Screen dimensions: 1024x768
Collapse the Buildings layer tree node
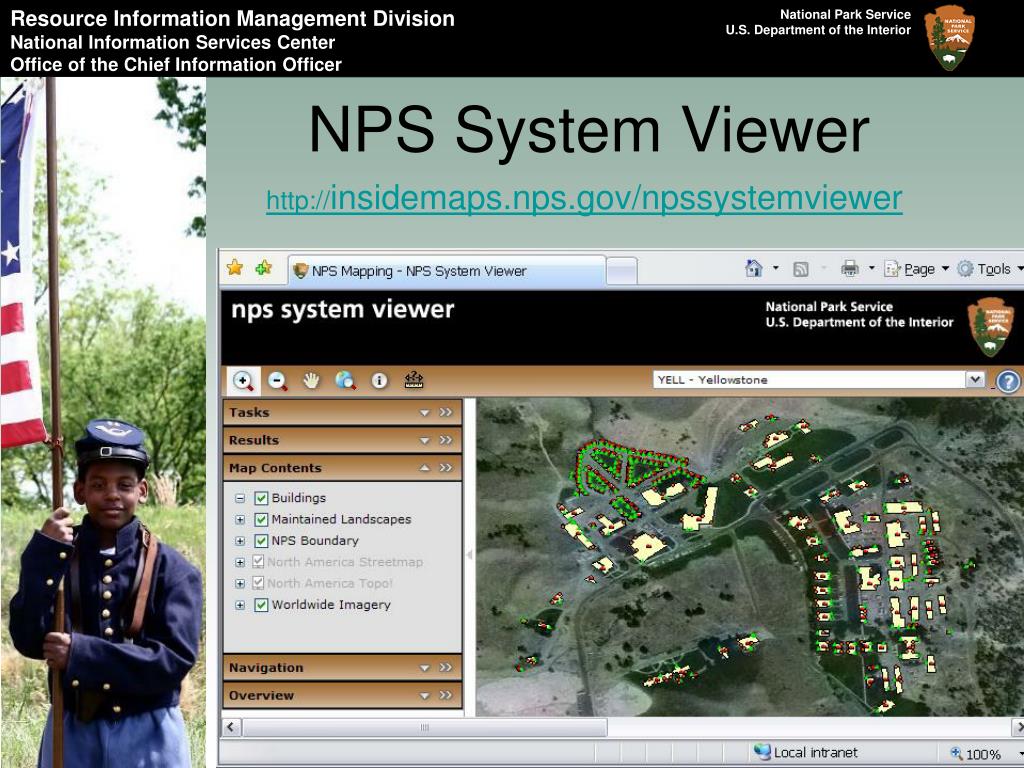240,498
